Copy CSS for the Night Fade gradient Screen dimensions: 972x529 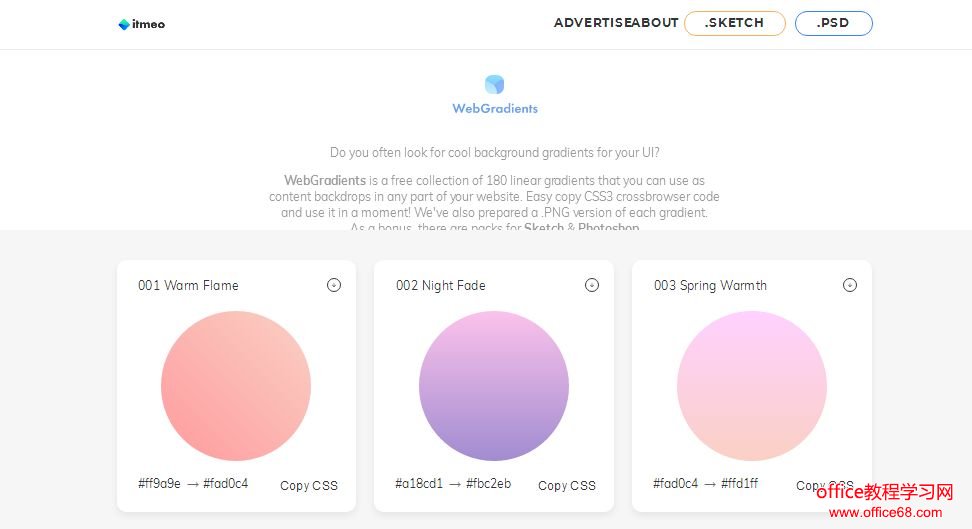(567, 486)
